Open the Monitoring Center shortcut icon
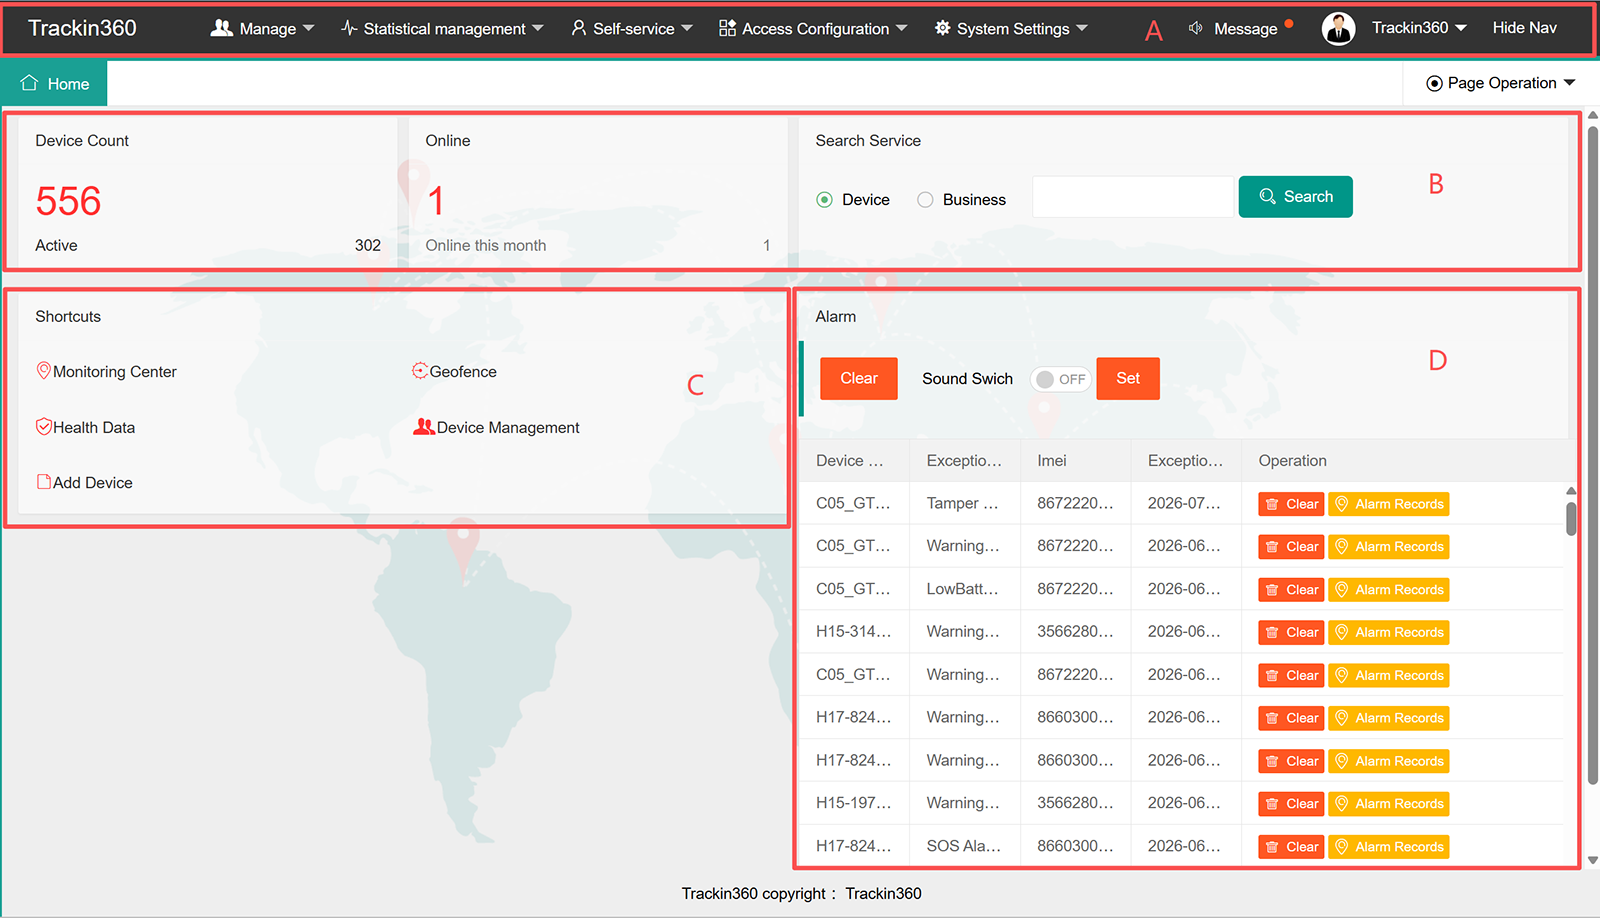This screenshot has height=918, width=1600. coord(44,371)
